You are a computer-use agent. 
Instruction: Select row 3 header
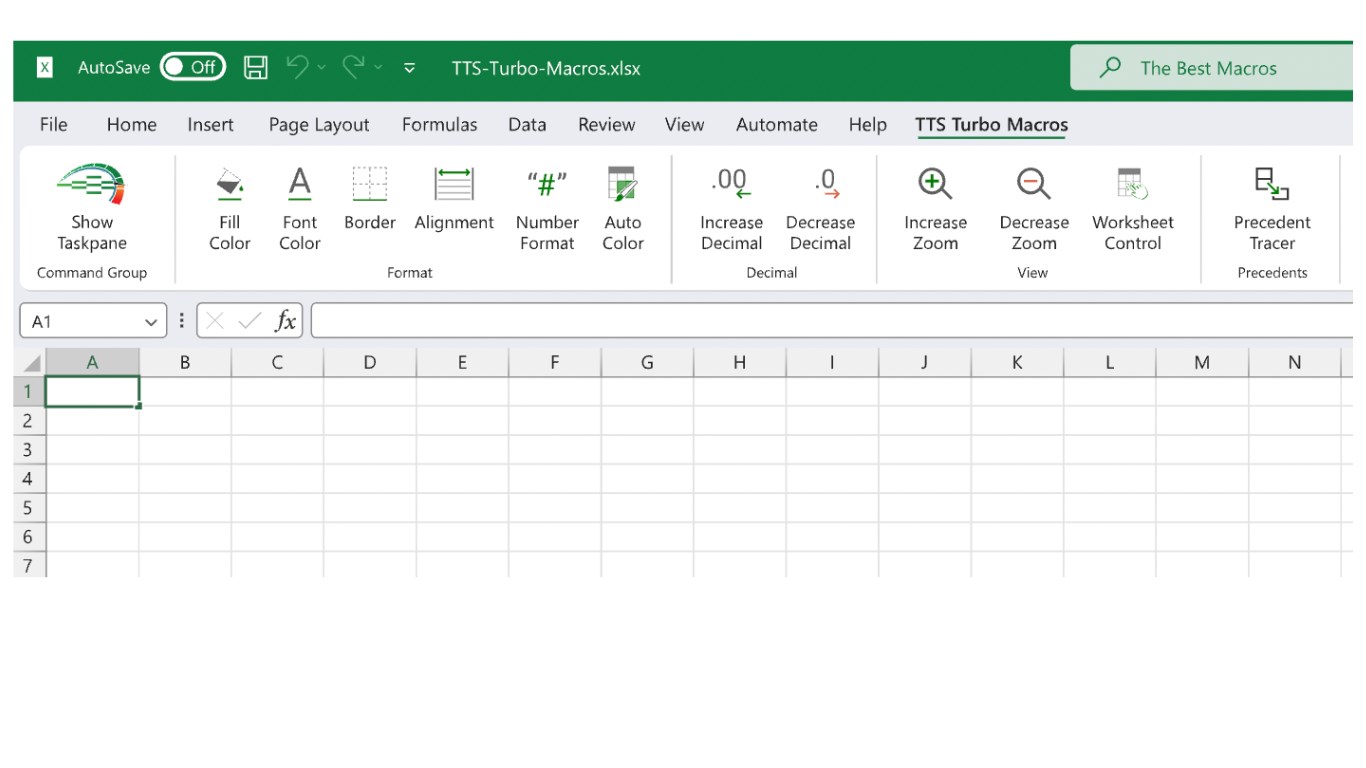pyautogui.click(x=29, y=450)
